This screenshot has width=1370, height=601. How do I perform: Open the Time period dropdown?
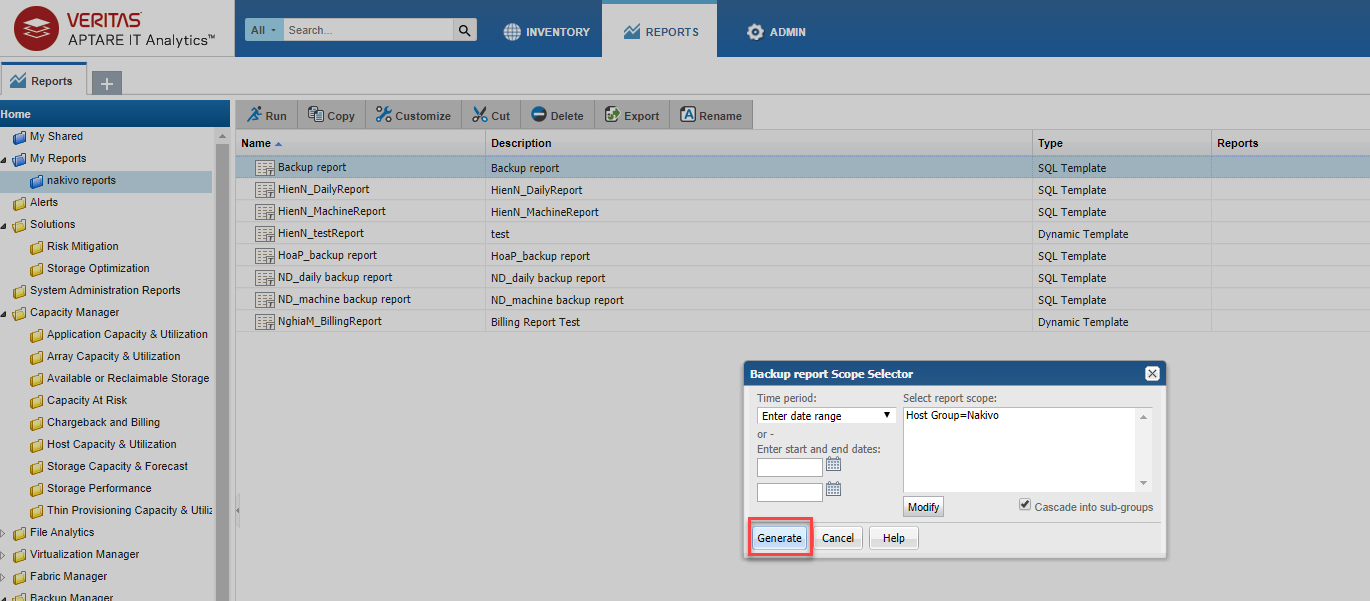[x=826, y=415]
